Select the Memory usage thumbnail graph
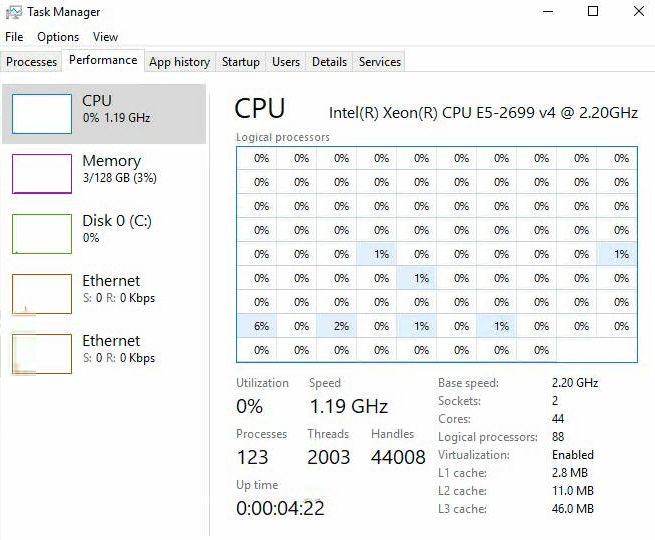Image resolution: width=655 pixels, height=540 pixels. [42, 173]
